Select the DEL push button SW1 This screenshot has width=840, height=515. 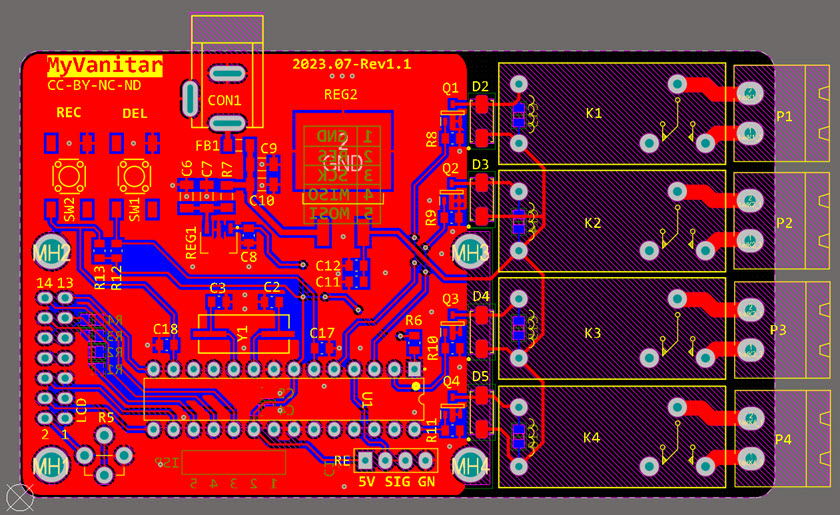134,177
